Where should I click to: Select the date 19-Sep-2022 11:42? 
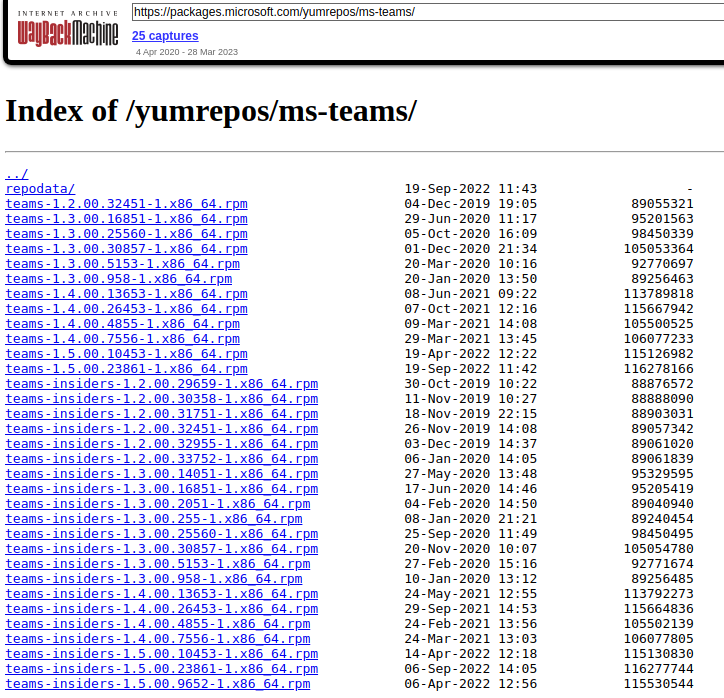pos(471,369)
